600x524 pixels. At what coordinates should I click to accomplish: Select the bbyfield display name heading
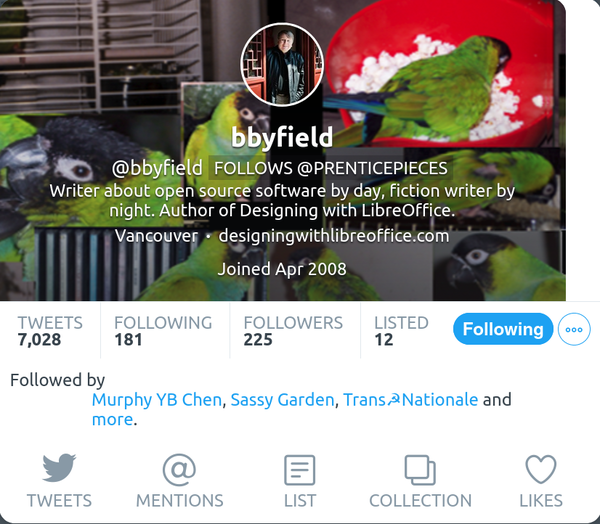click(x=282, y=137)
